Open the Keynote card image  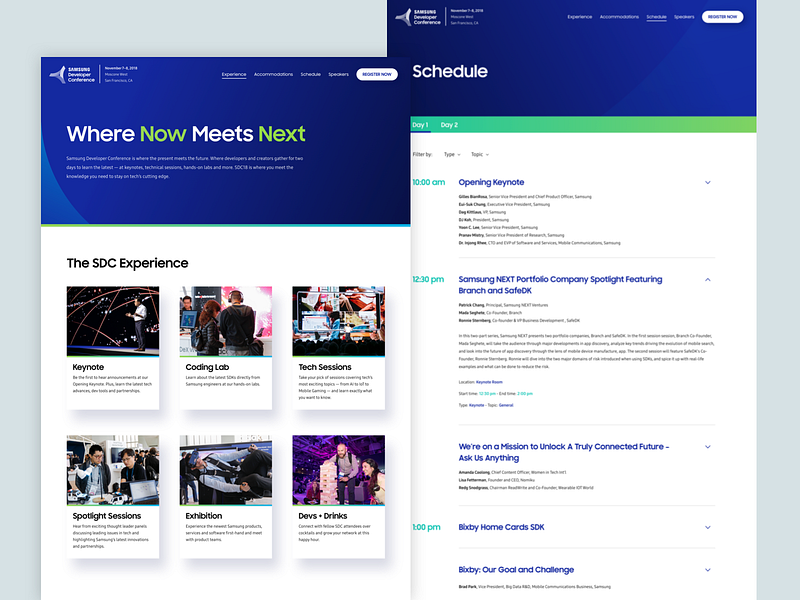pos(113,321)
